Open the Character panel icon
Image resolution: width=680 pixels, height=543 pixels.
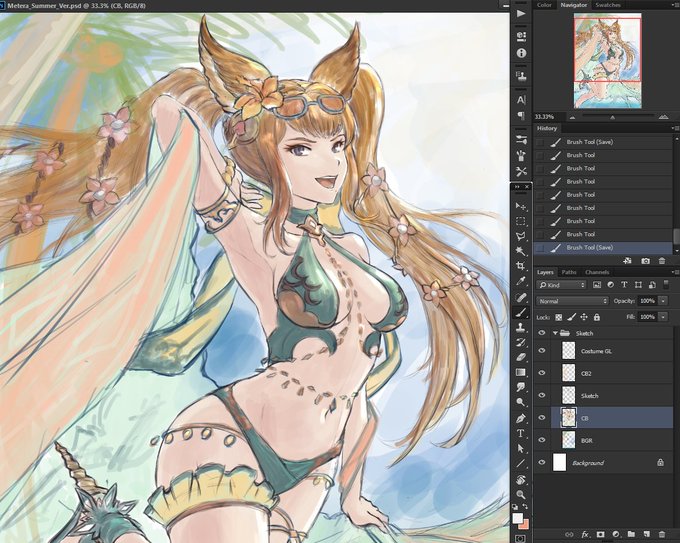tap(521, 100)
